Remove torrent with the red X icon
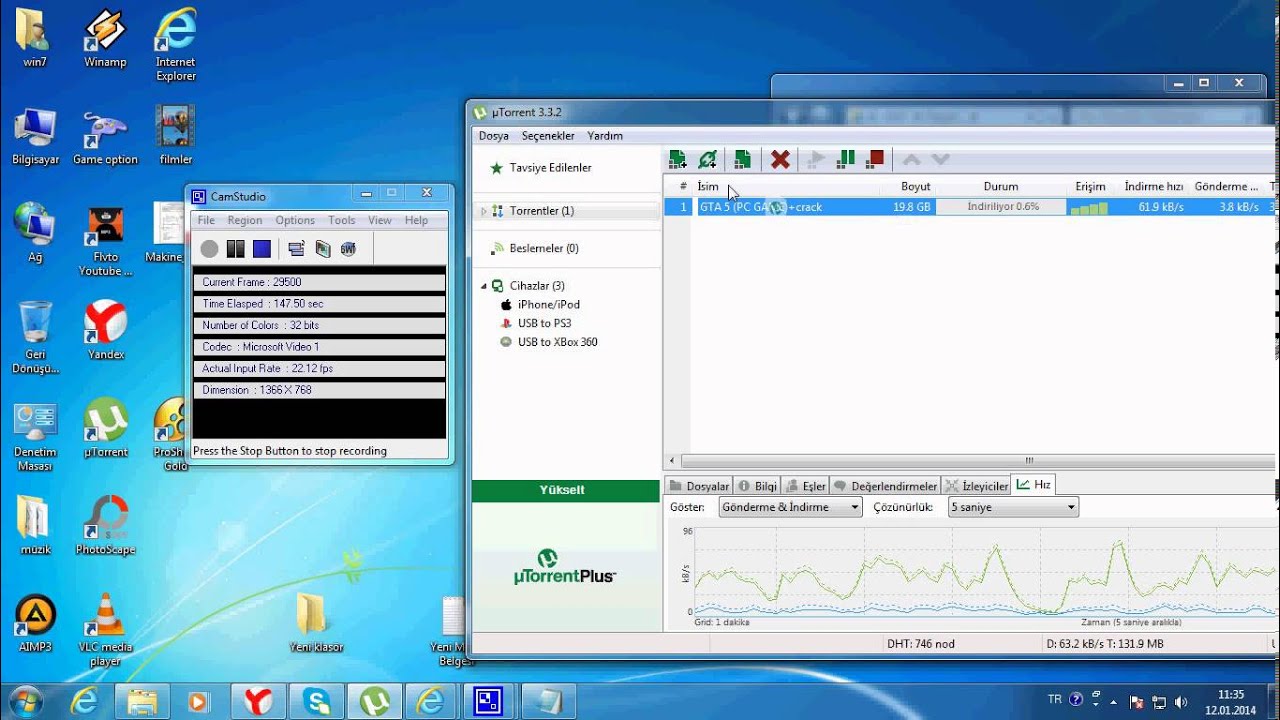 (780, 159)
